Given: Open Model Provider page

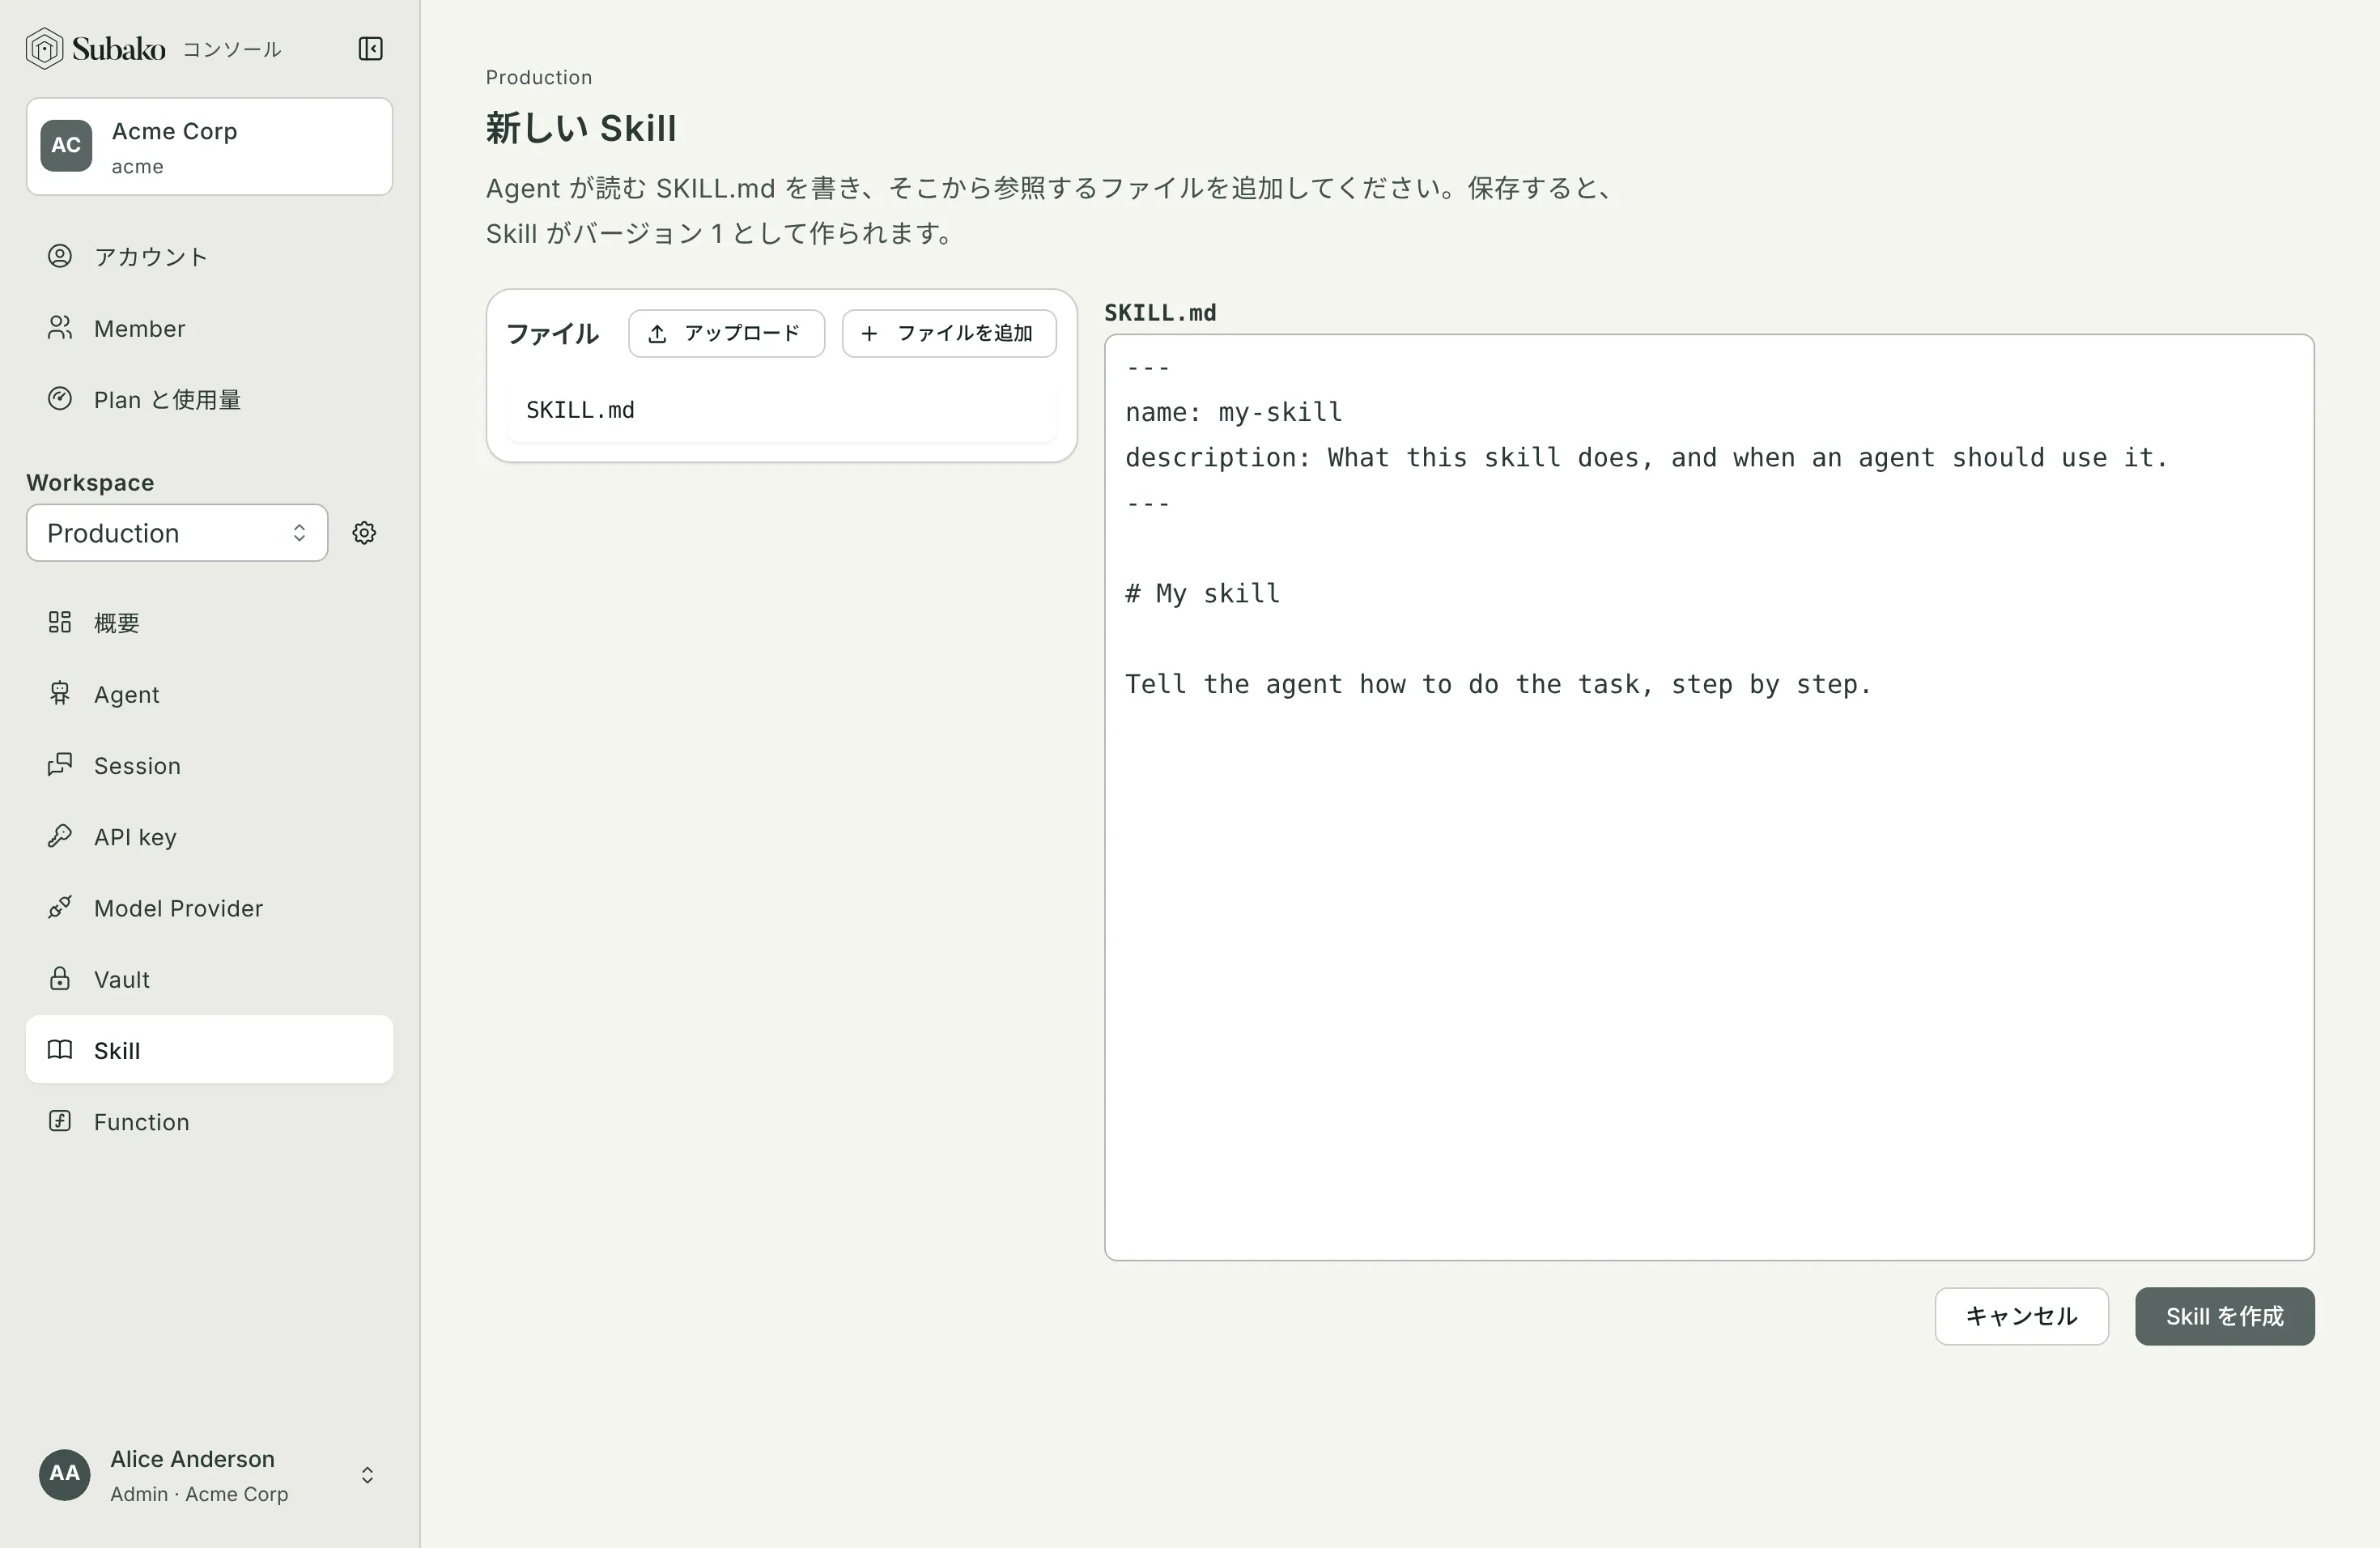Looking at the screenshot, I should point(209,908).
